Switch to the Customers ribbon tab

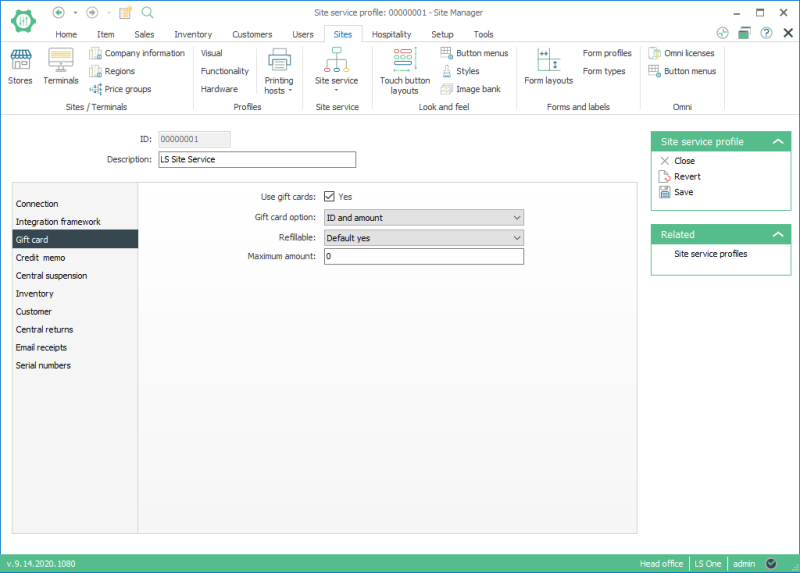[x=252, y=34]
